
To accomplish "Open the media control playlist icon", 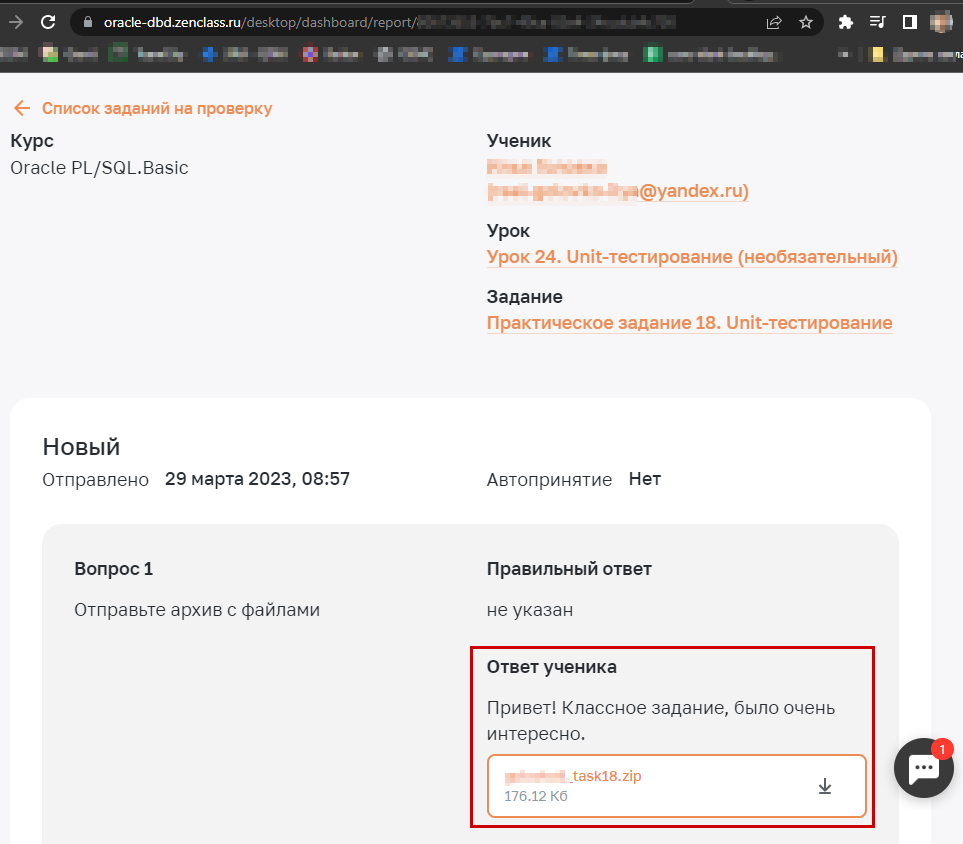I will click(877, 21).
